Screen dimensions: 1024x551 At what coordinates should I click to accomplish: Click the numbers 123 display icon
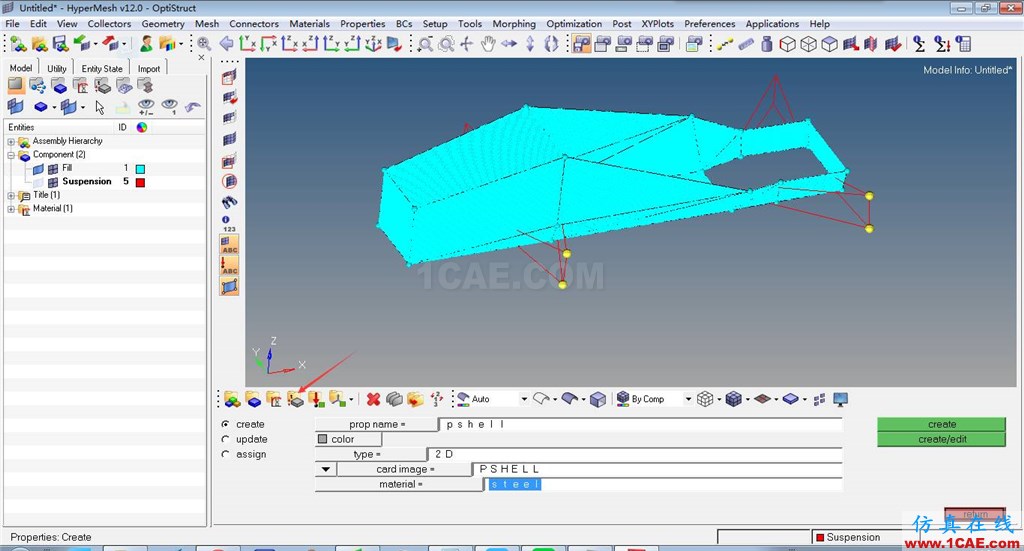pyautogui.click(x=229, y=224)
